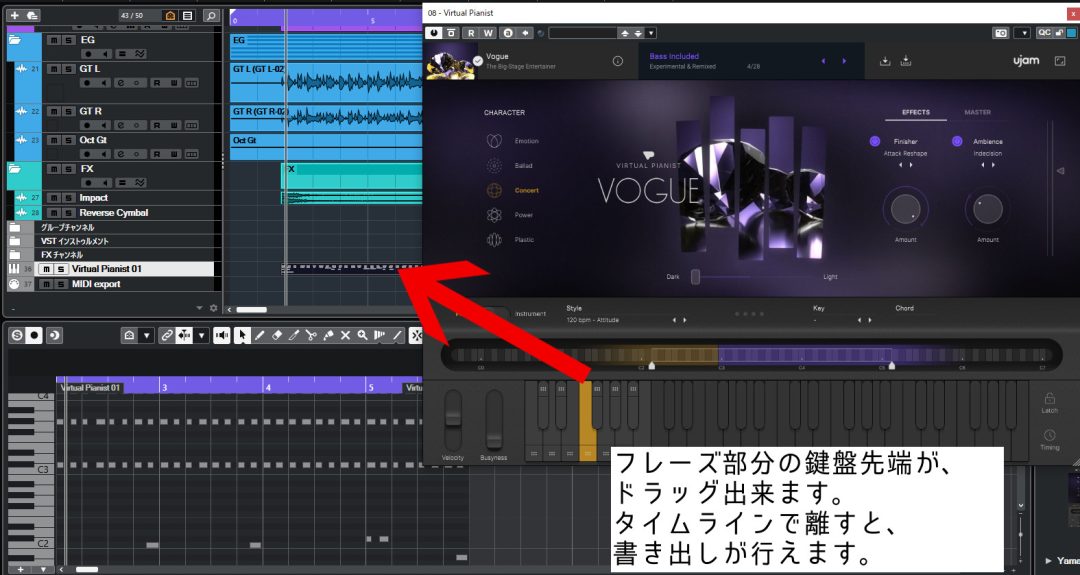Toggle Record in Editor button
The height and width of the screenshot is (575, 1080).
34,335
